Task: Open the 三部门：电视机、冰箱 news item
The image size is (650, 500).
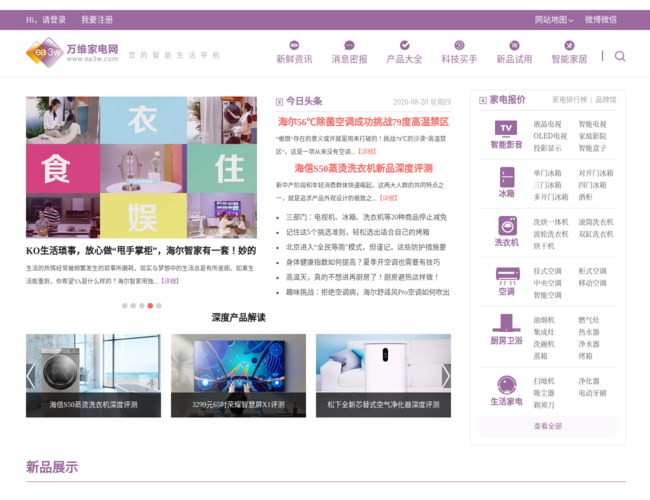Action: 366,217
